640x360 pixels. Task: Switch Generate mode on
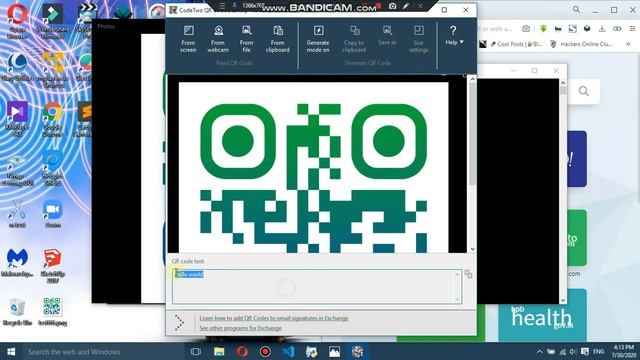[318, 39]
